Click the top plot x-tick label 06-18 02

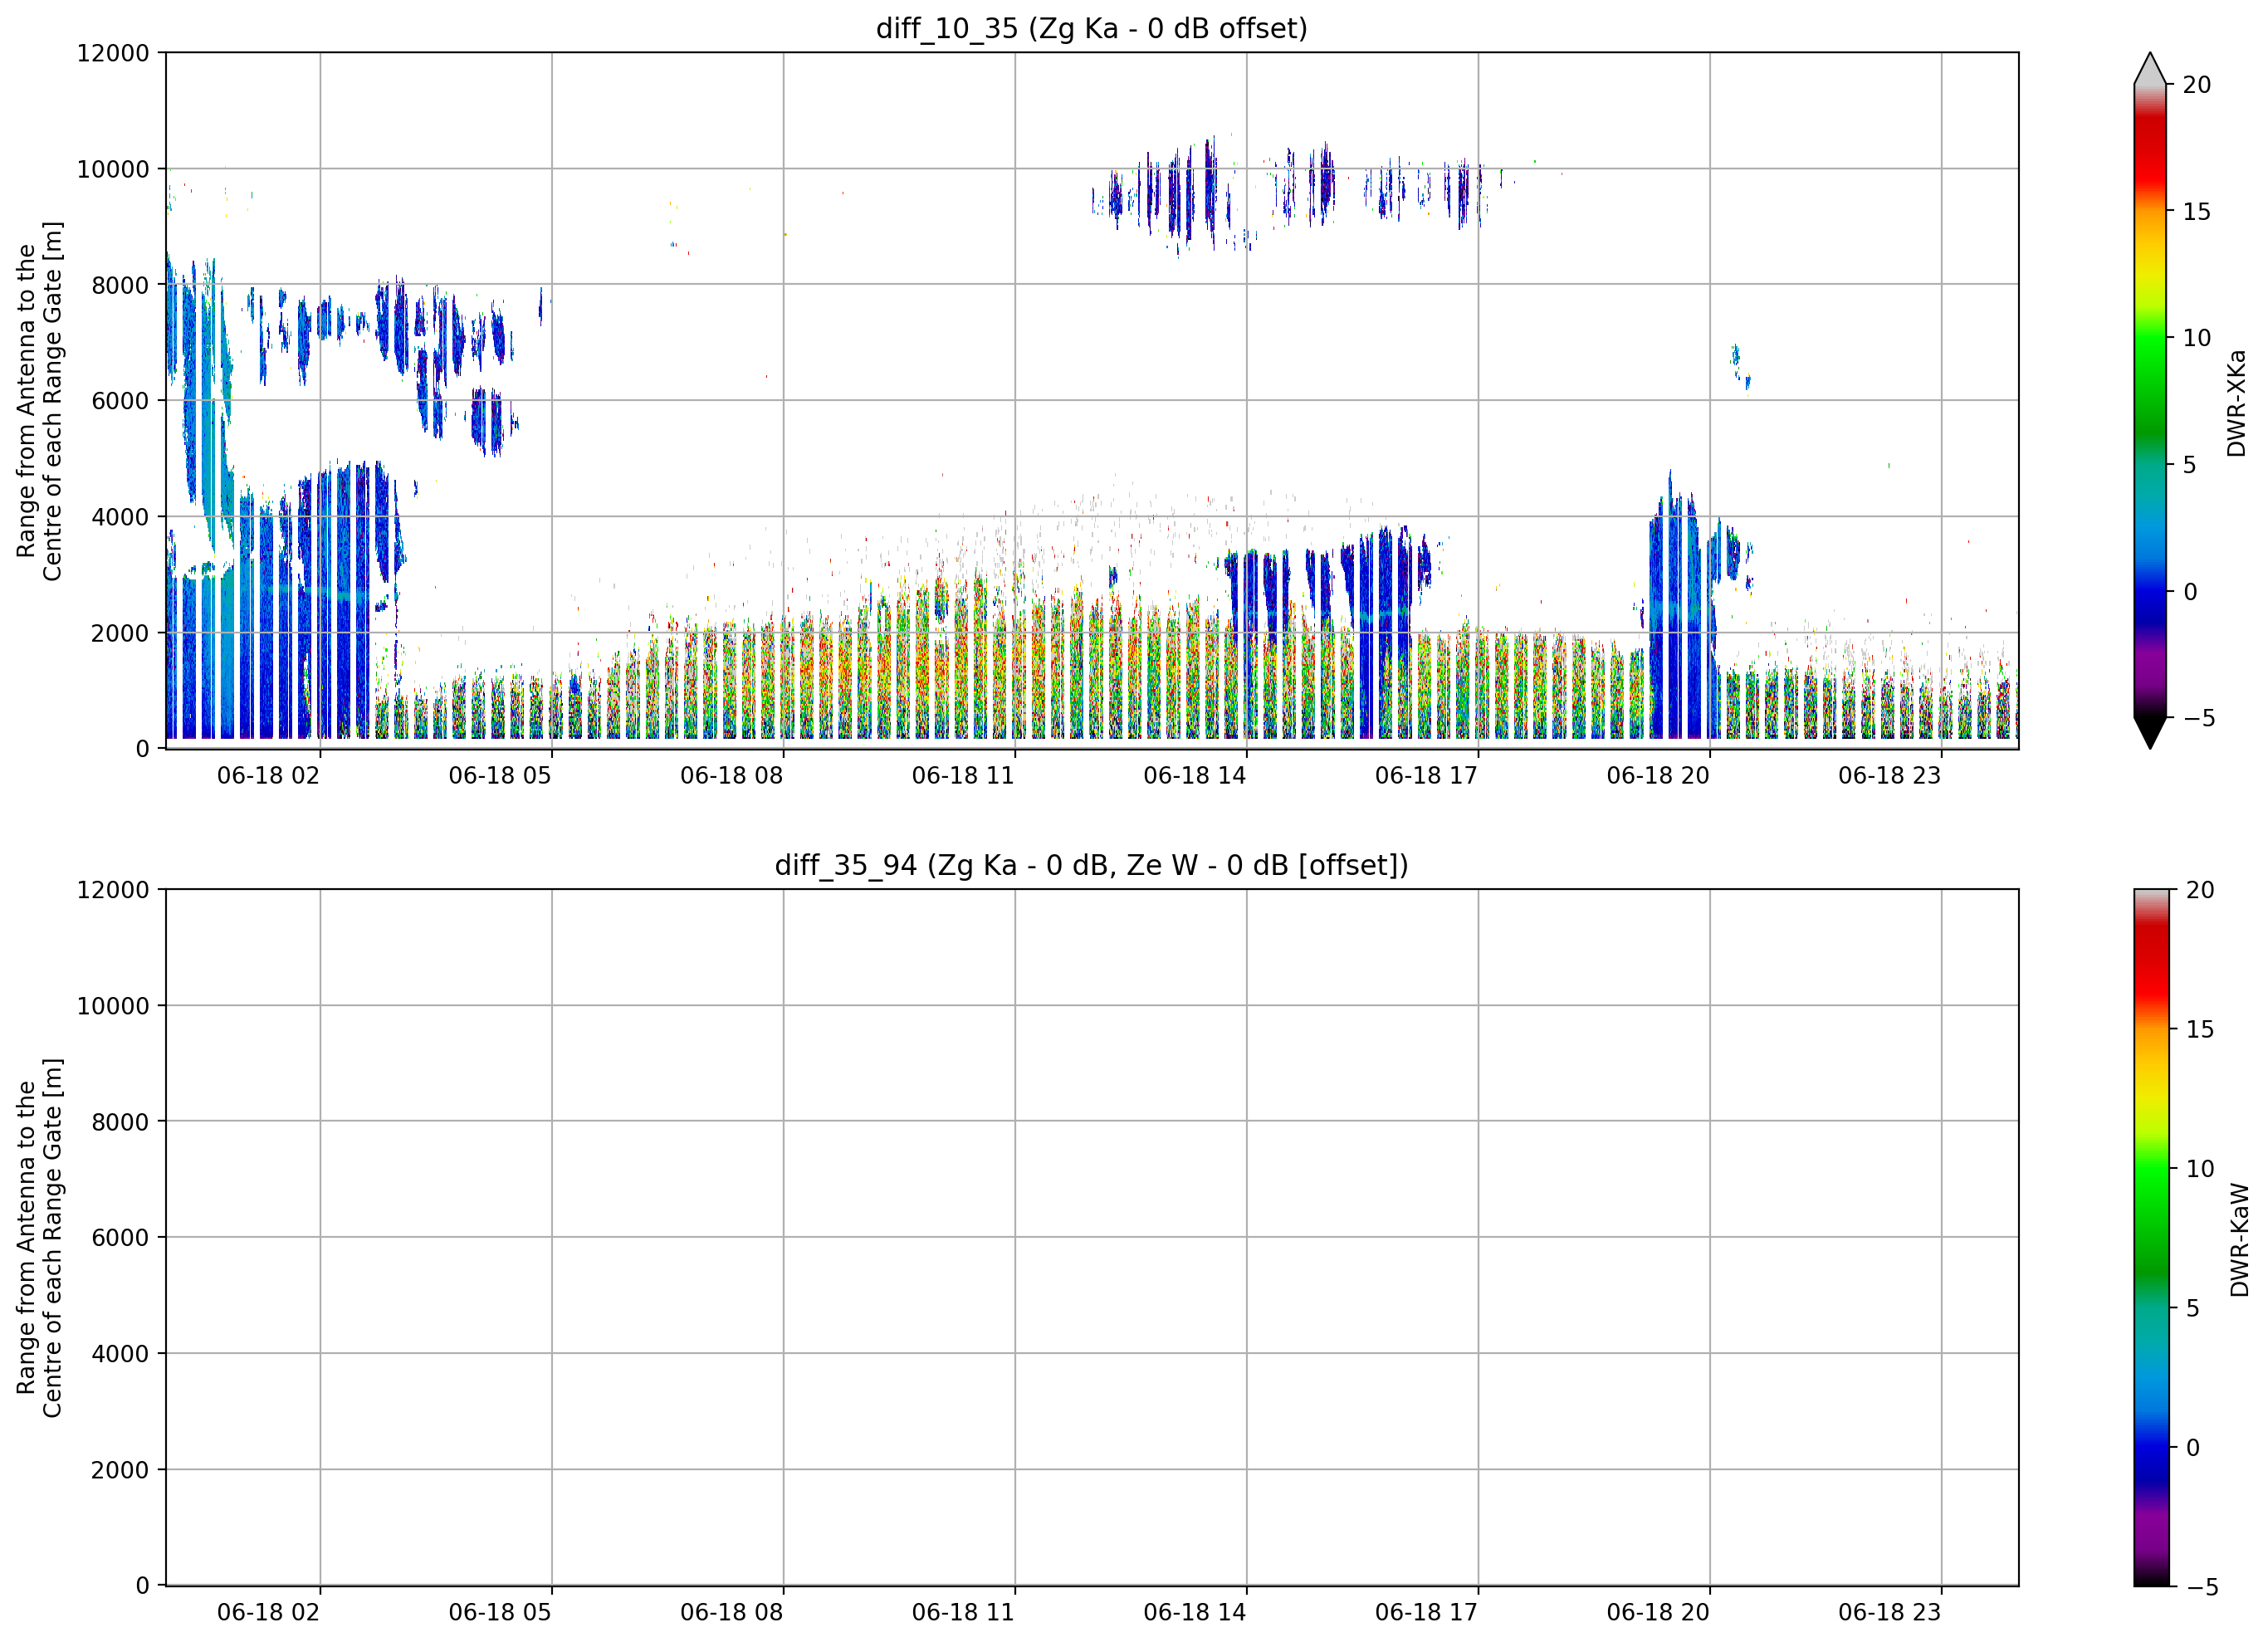pyautogui.click(x=268, y=775)
